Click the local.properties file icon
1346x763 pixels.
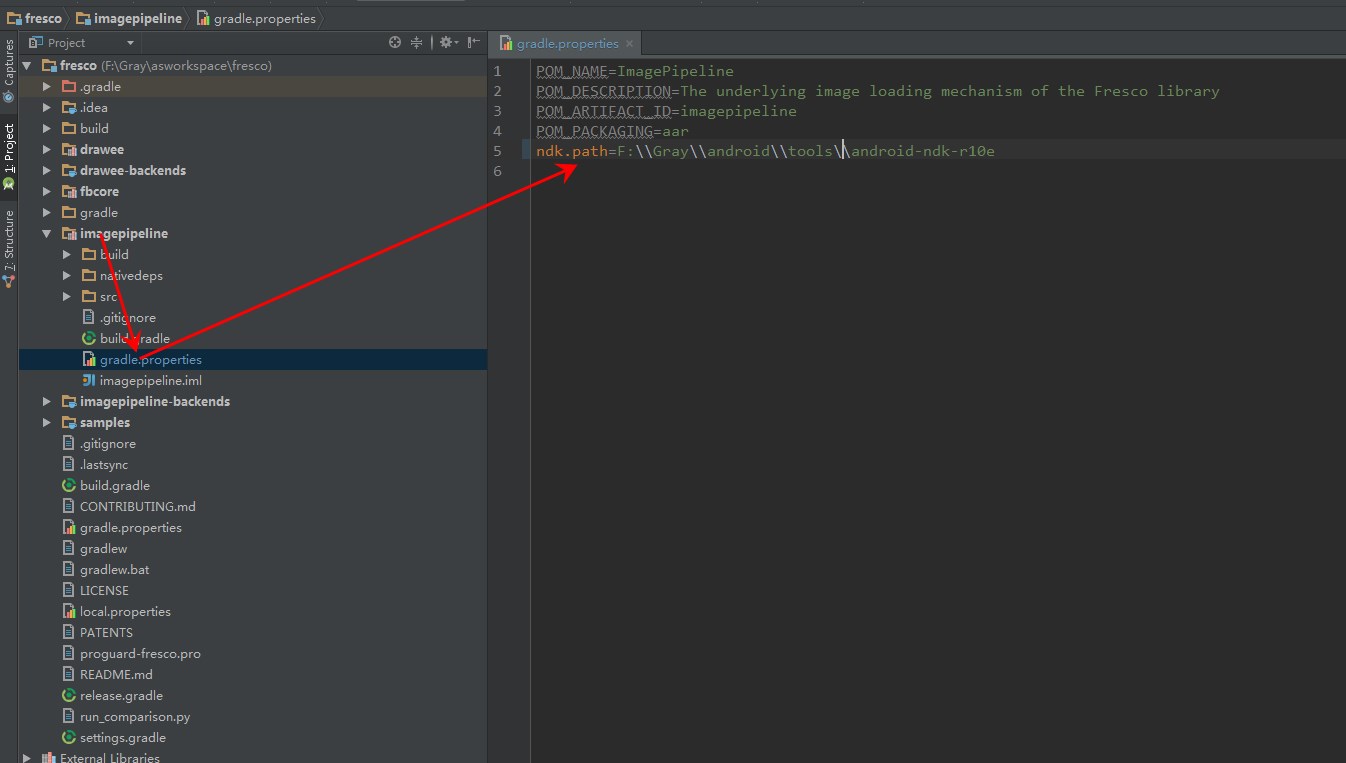pos(69,612)
